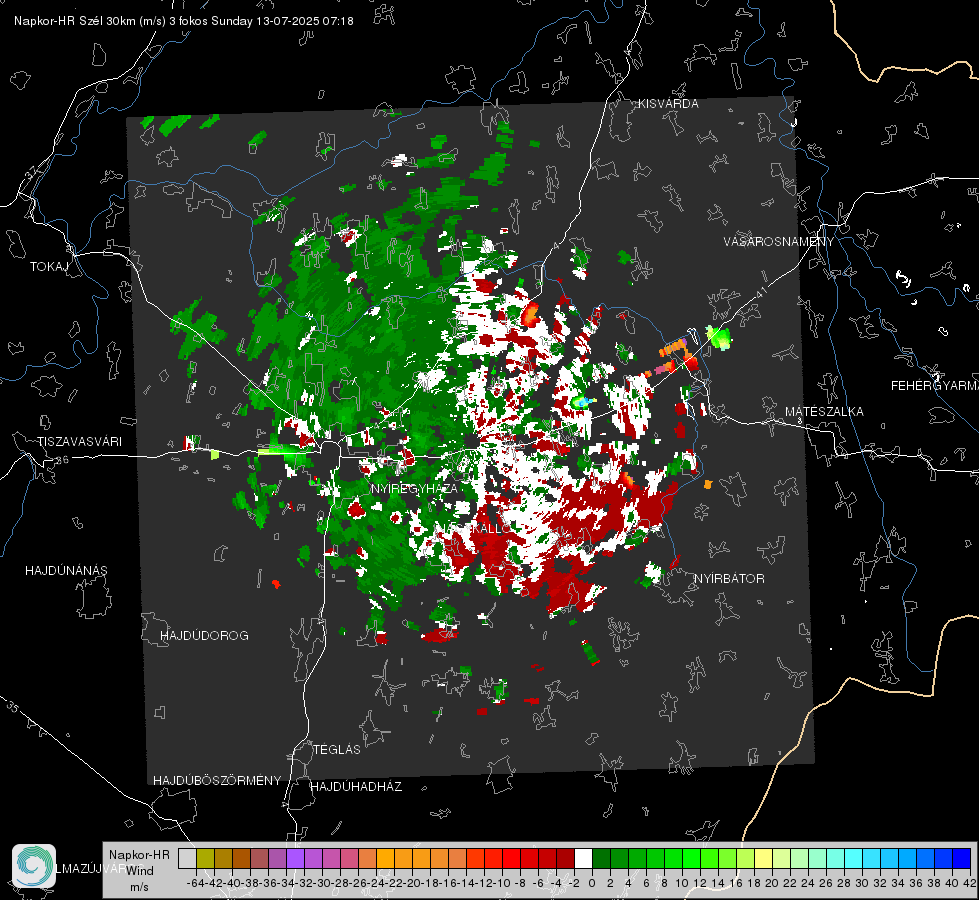Click the swirl logo in the bottom-left corner
Viewport: 979px width, 900px height.
[34, 866]
